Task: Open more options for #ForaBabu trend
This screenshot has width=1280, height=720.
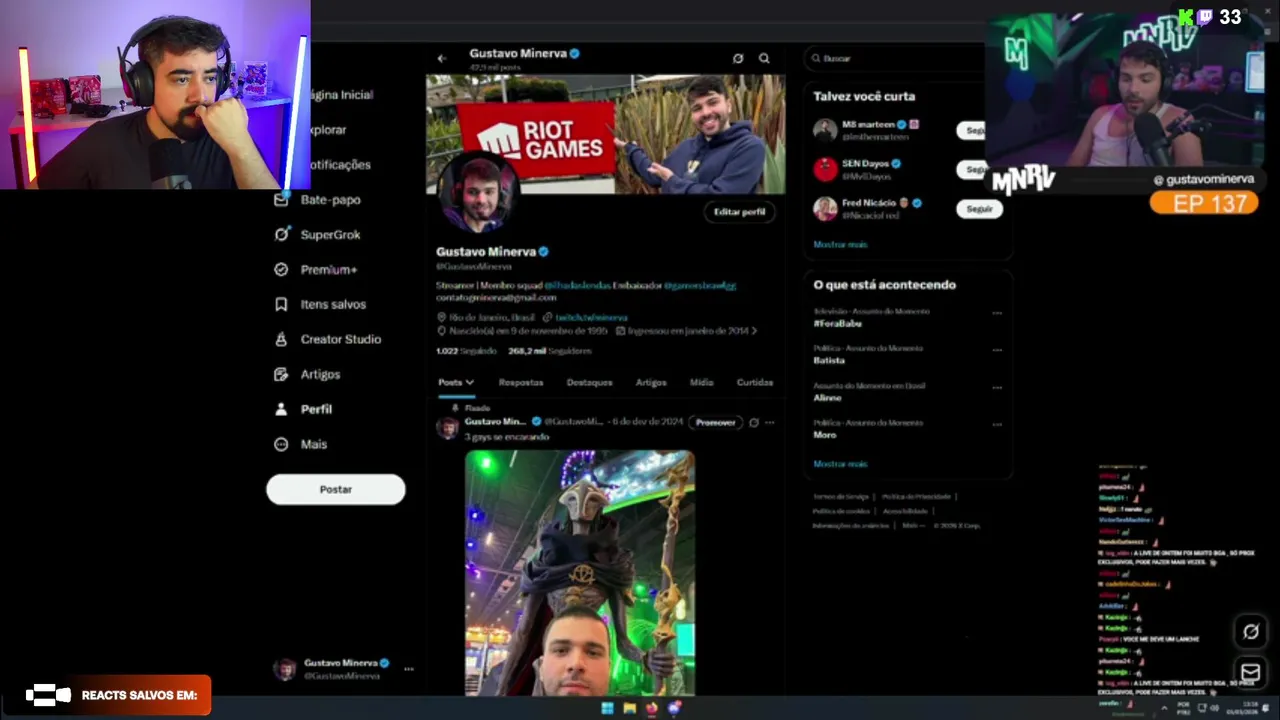Action: (x=997, y=313)
